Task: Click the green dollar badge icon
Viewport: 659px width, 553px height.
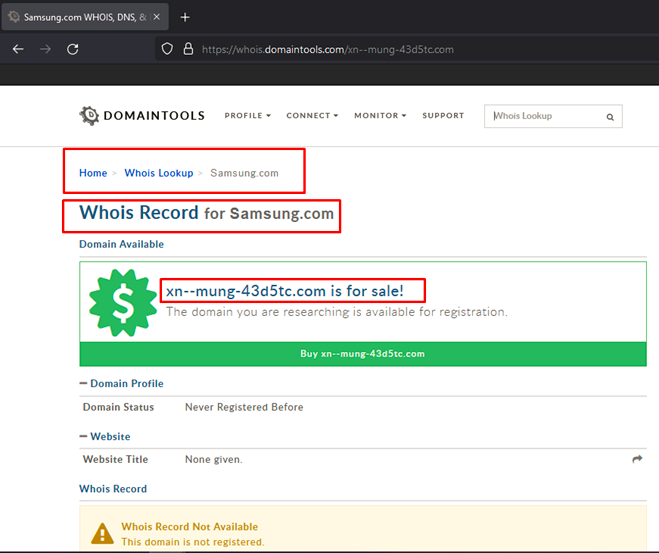Action: coord(123,303)
